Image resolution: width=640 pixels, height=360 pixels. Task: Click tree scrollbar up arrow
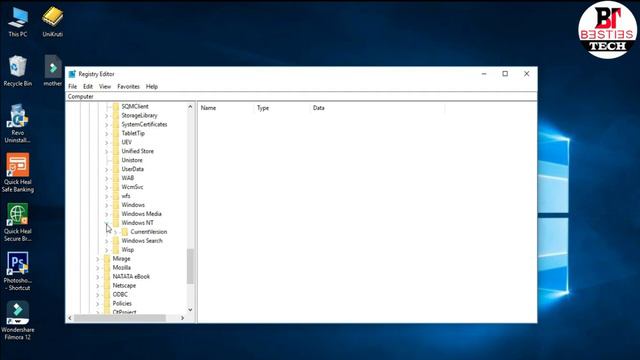coord(190,107)
